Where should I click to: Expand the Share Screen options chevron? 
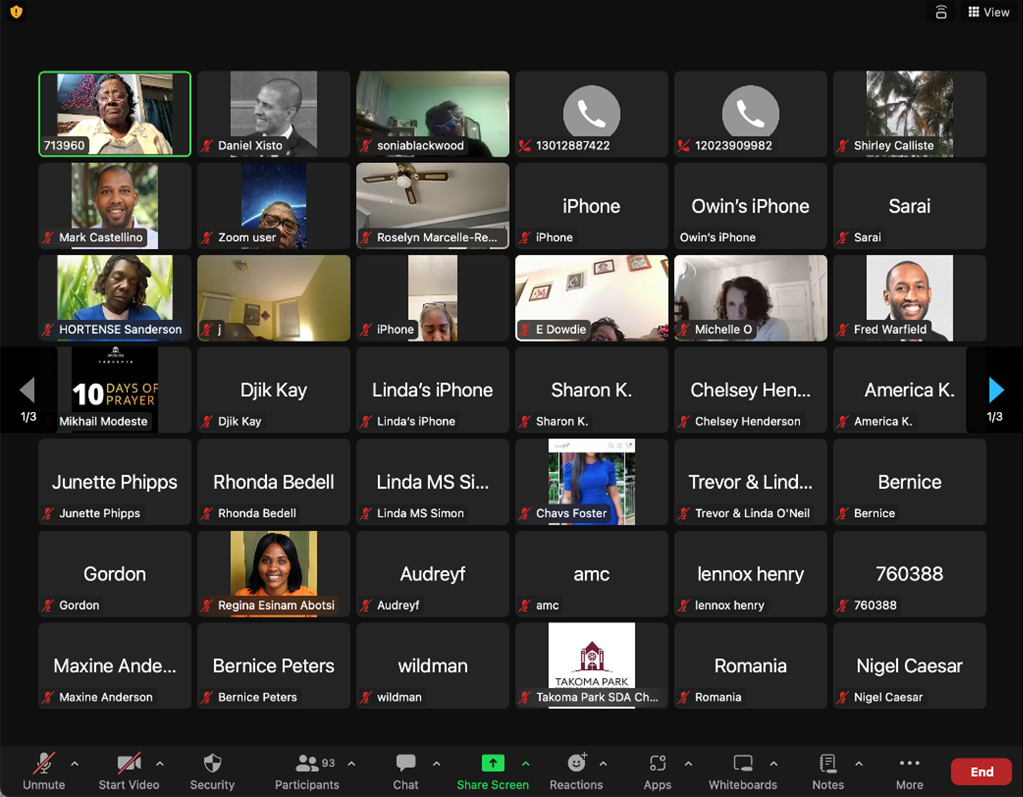click(x=526, y=764)
